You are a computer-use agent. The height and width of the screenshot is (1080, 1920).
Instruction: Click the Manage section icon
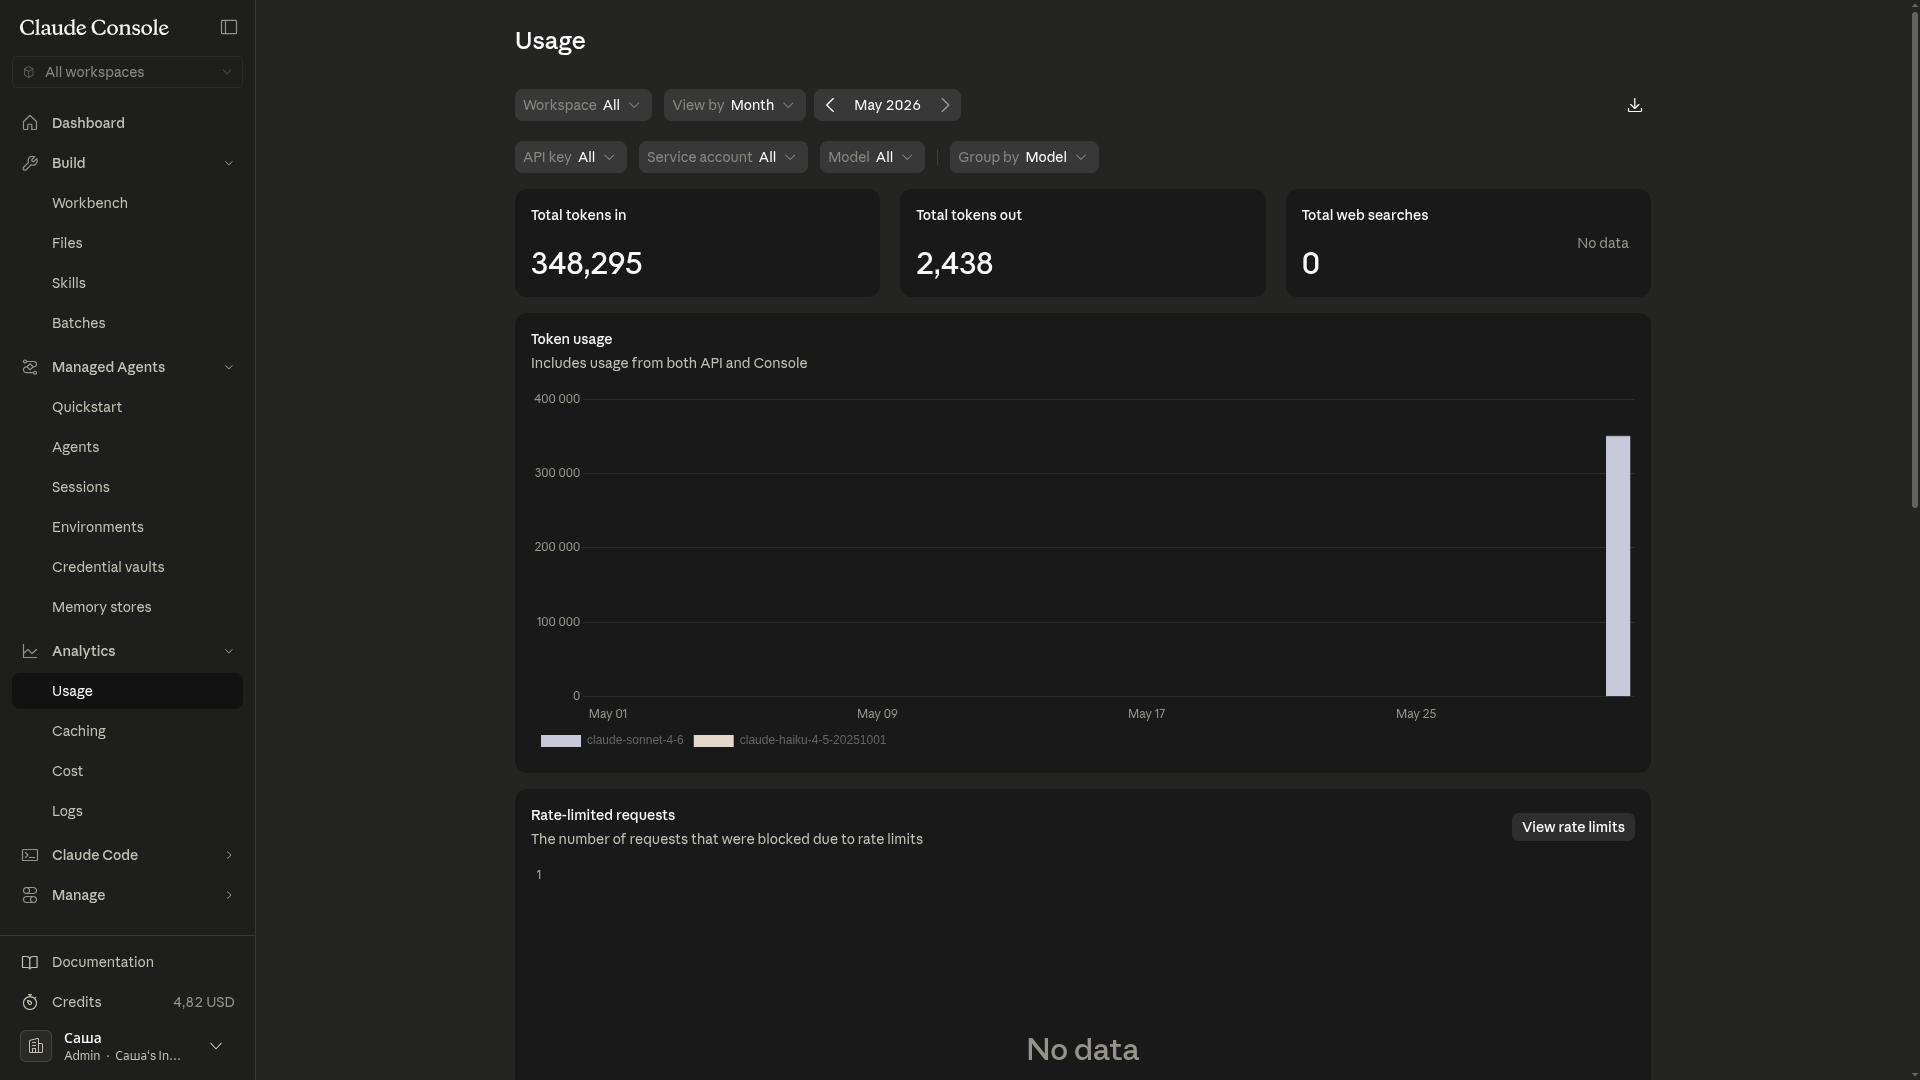click(x=30, y=895)
